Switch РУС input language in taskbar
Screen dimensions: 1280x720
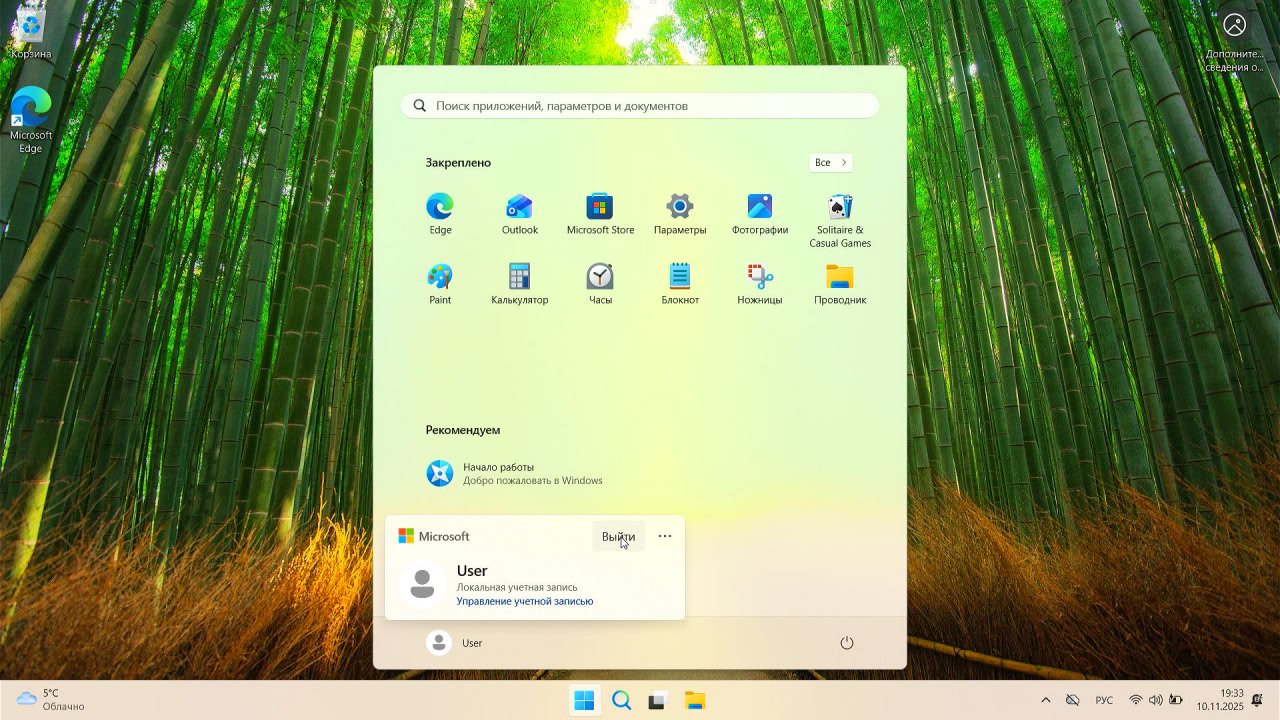pyautogui.click(x=1104, y=700)
